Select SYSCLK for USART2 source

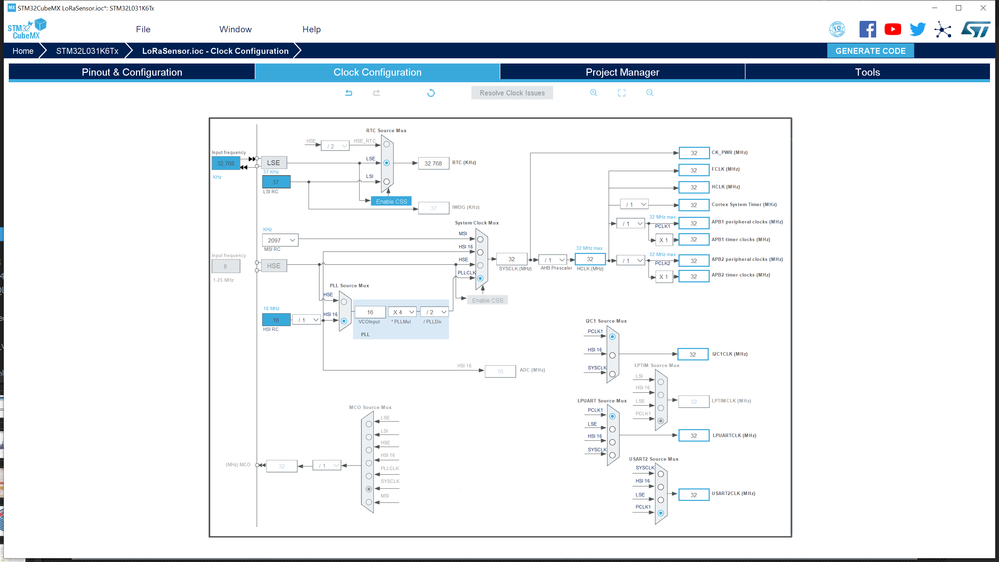click(x=661, y=474)
